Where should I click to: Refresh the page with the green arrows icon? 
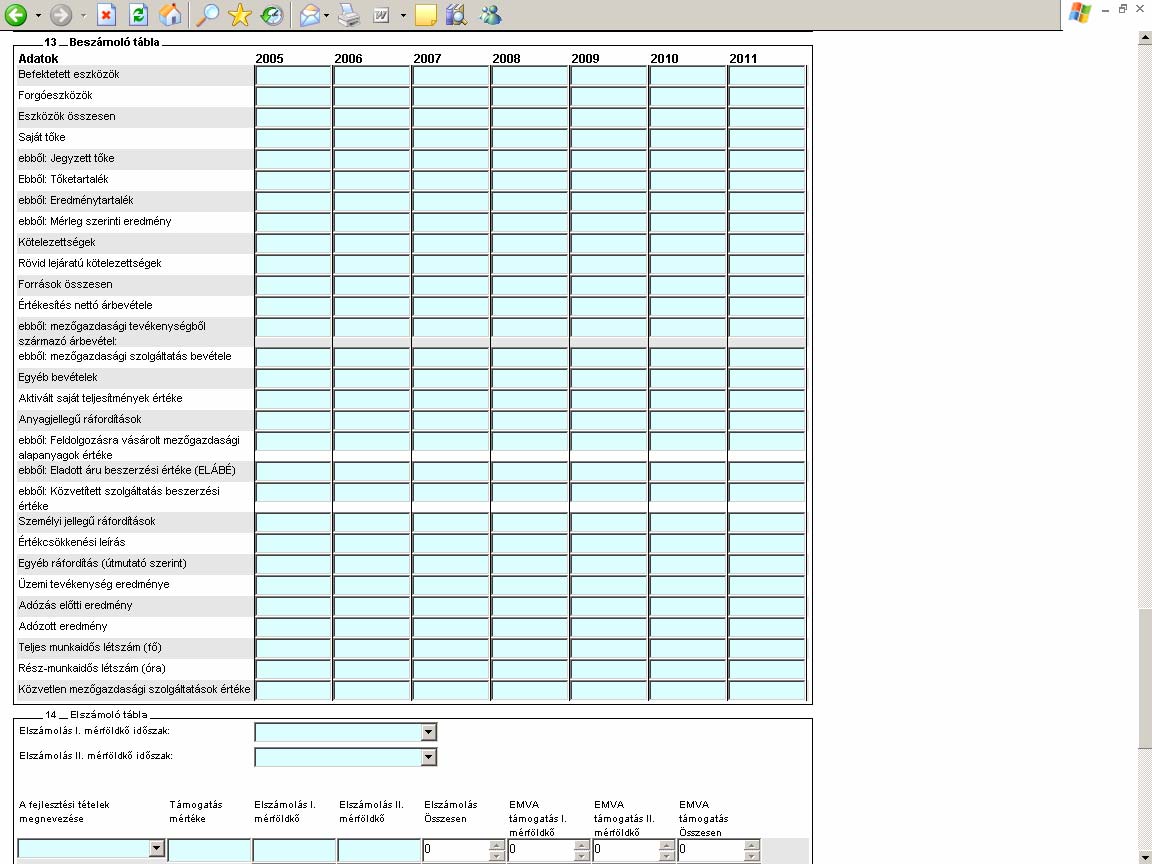click(x=138, y=15)
